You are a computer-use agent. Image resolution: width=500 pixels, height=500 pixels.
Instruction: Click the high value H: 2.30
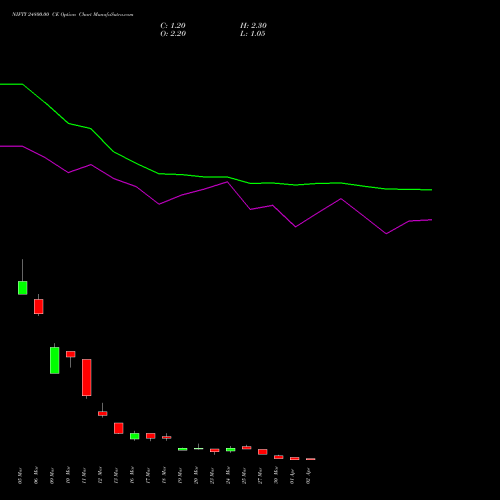tap(253, 26)
